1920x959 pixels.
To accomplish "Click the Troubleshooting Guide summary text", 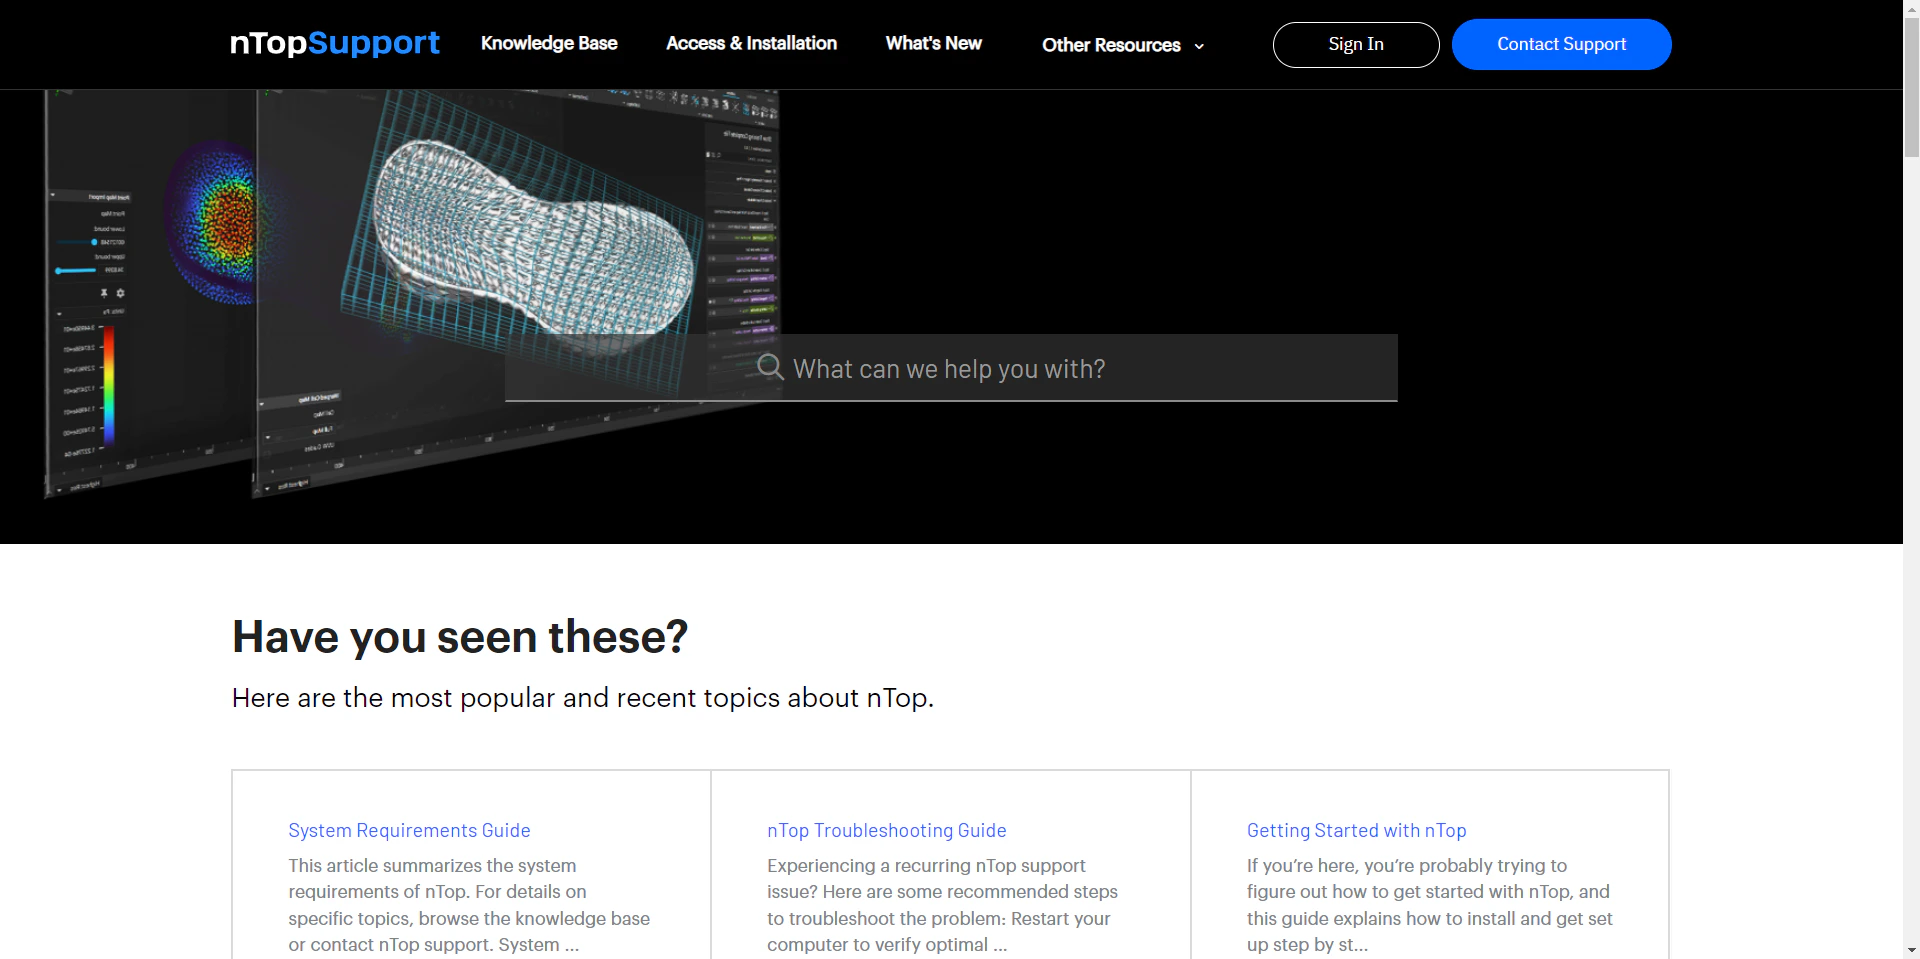I will click(942, 905).
